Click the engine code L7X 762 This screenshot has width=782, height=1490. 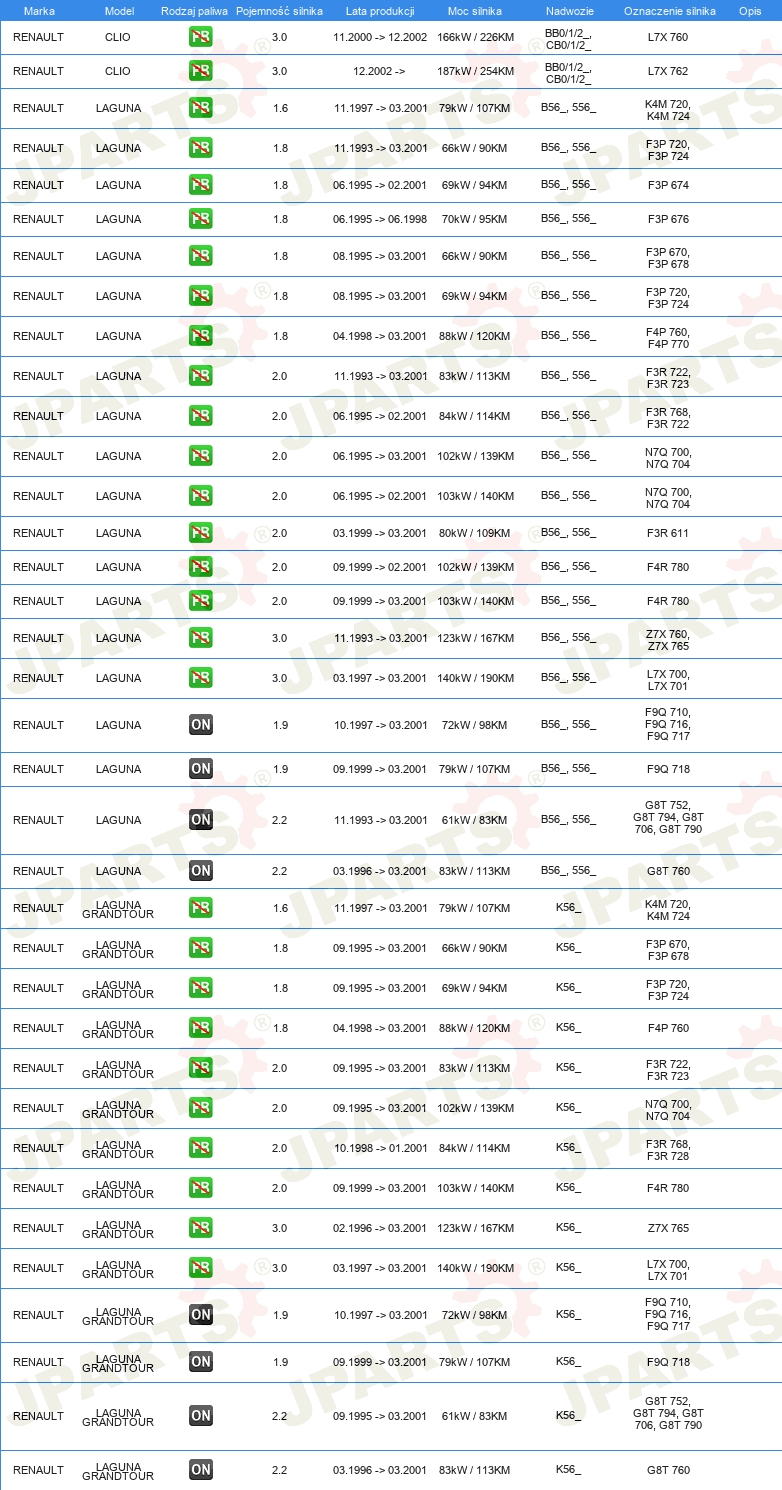[668, 71]
